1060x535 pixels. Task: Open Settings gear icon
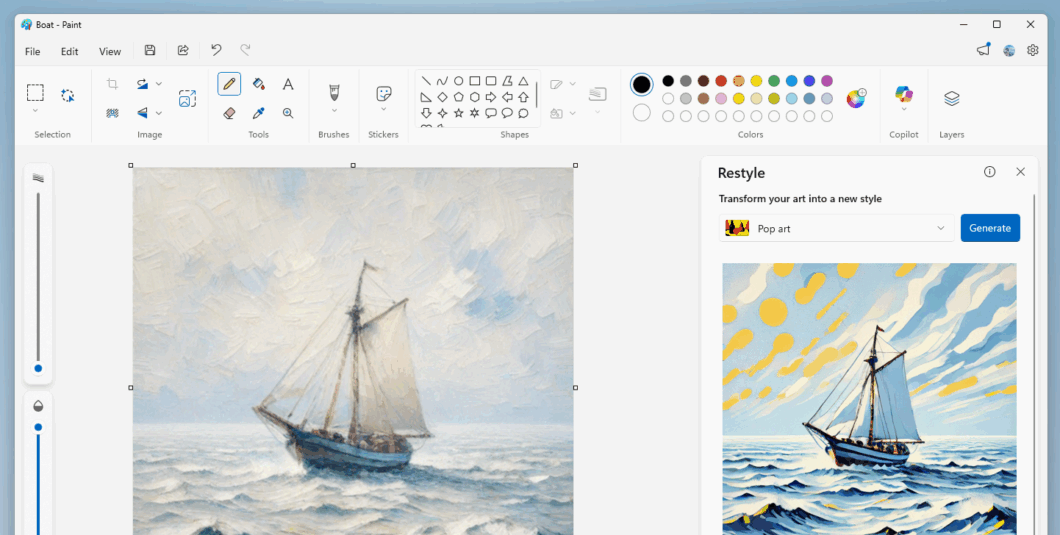(1032, 50)
